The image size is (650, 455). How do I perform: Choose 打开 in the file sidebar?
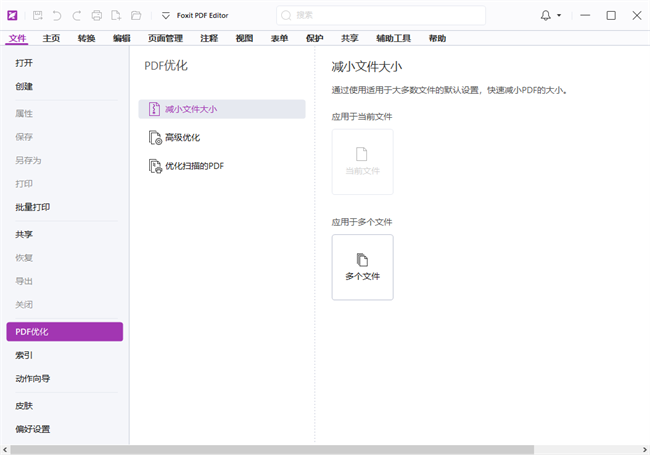(x=24, y=62)
